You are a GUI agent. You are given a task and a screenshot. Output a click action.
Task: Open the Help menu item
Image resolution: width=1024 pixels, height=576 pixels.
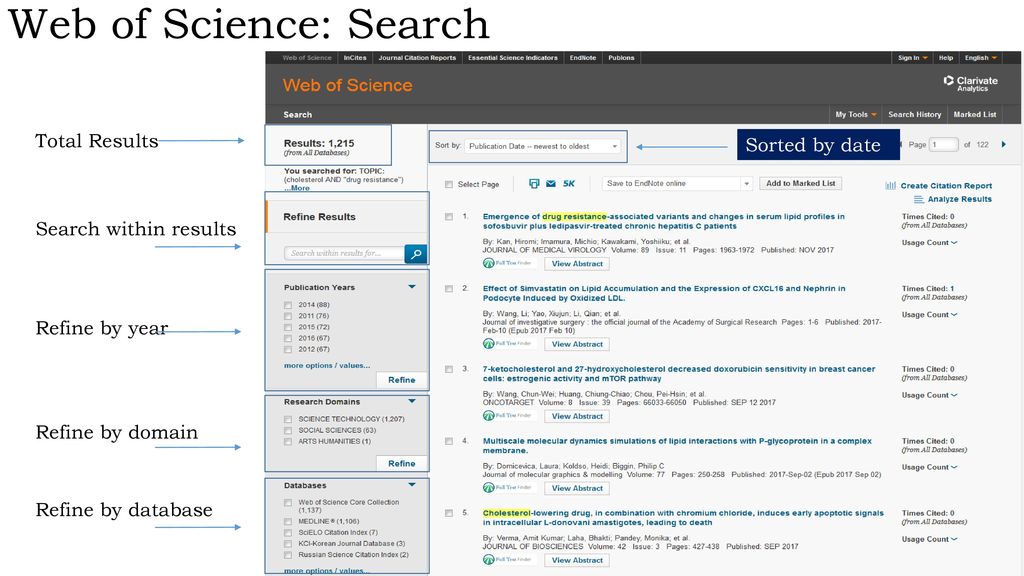click(x=946, y=57)
